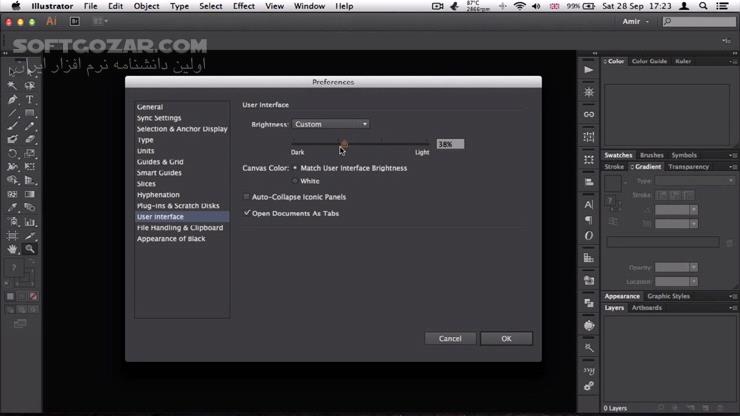Confirm preferences with OK button
Viewport: 740px width, 416px height.
(x=506, y=339)
